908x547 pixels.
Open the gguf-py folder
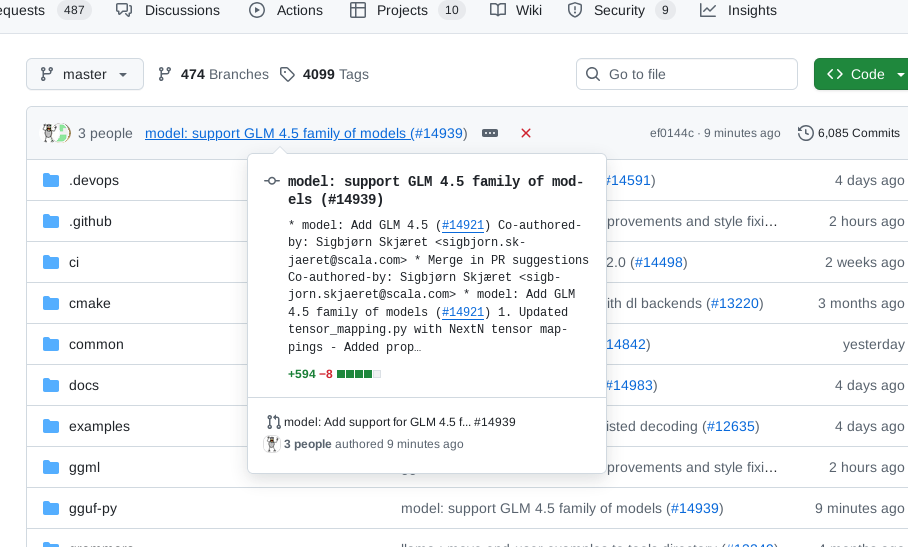point(93,509)
